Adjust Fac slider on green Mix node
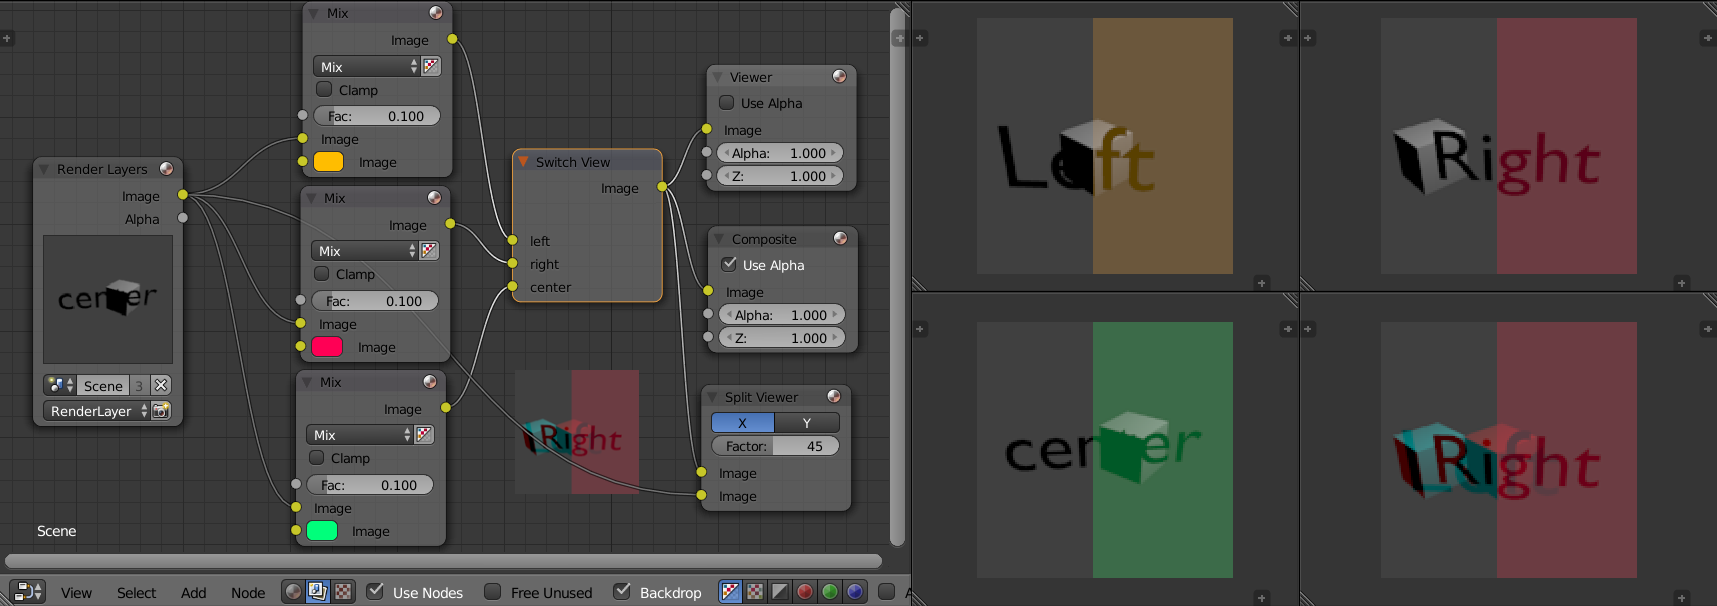The image size is (1717, 606). [x=370, y=485]
